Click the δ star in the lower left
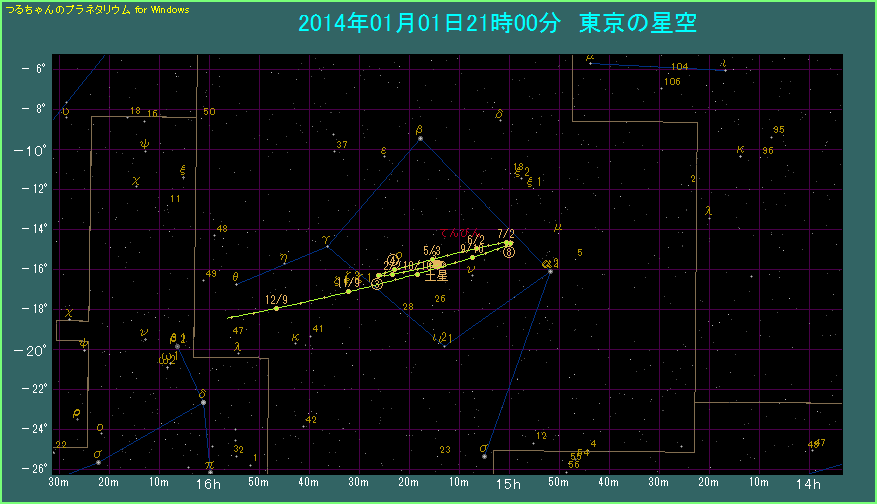 [x=204, y=402]
